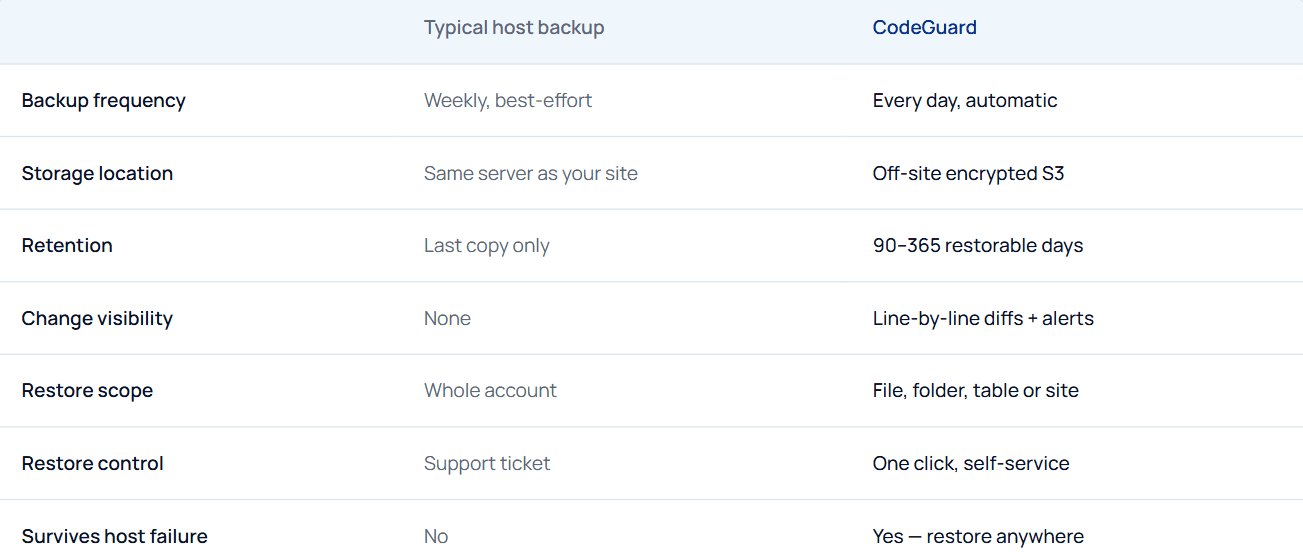This screenshot has height=560, width=1303.
Task: Click the 'CodeGuard' column header
Action: tap(925, 28)
